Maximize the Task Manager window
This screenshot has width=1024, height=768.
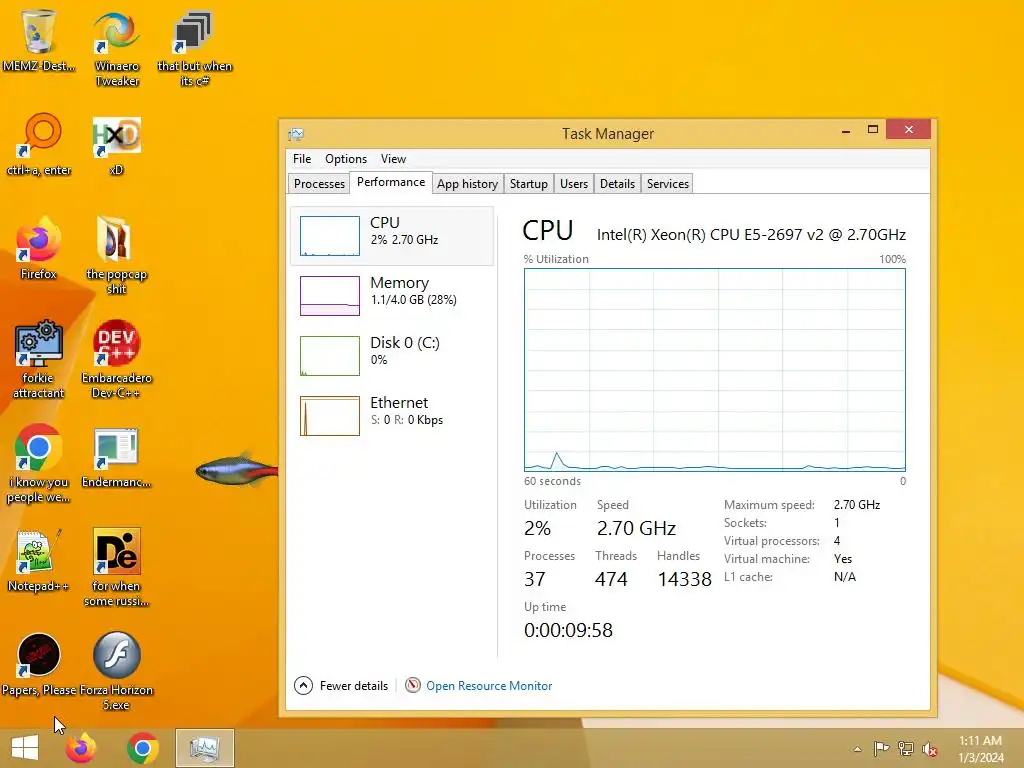[872, 130]
